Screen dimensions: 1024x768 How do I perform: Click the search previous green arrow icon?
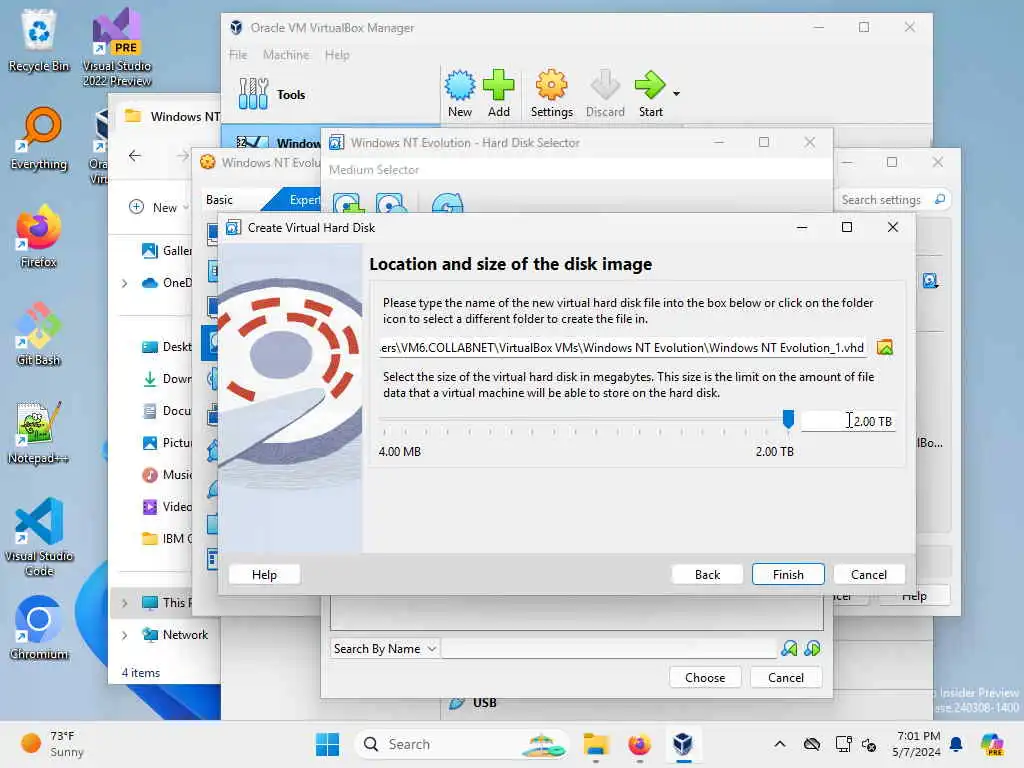coord(789,648)
